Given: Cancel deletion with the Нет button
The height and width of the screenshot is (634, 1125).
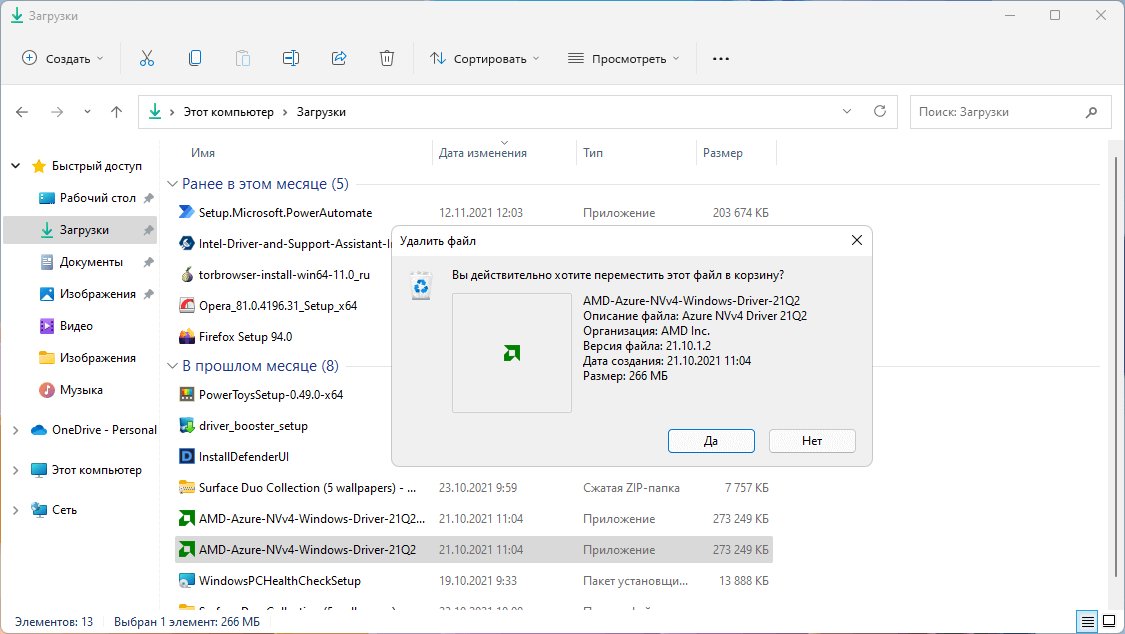Looking at the screenshot, I should click(x=812, y=441).
